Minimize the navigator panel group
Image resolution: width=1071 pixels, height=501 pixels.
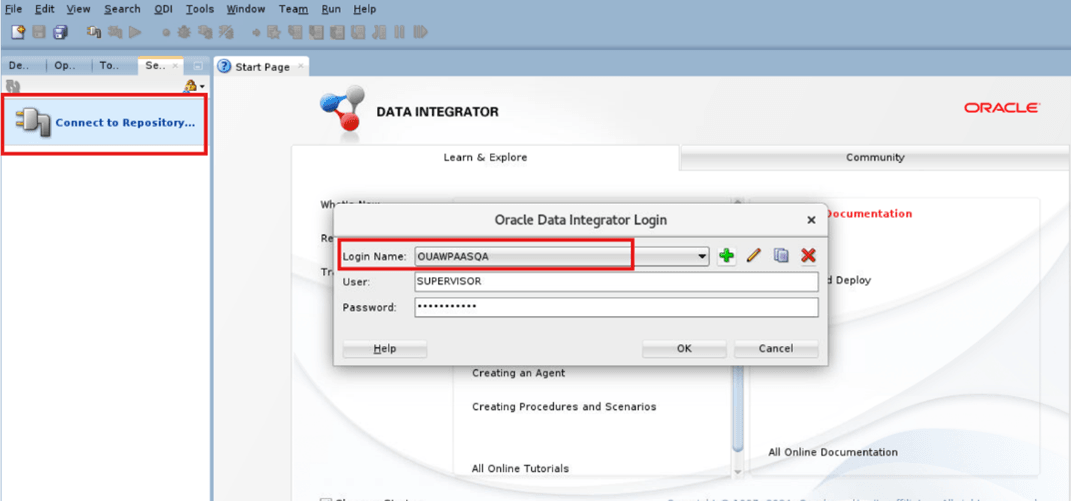click(x=197, y=66)
